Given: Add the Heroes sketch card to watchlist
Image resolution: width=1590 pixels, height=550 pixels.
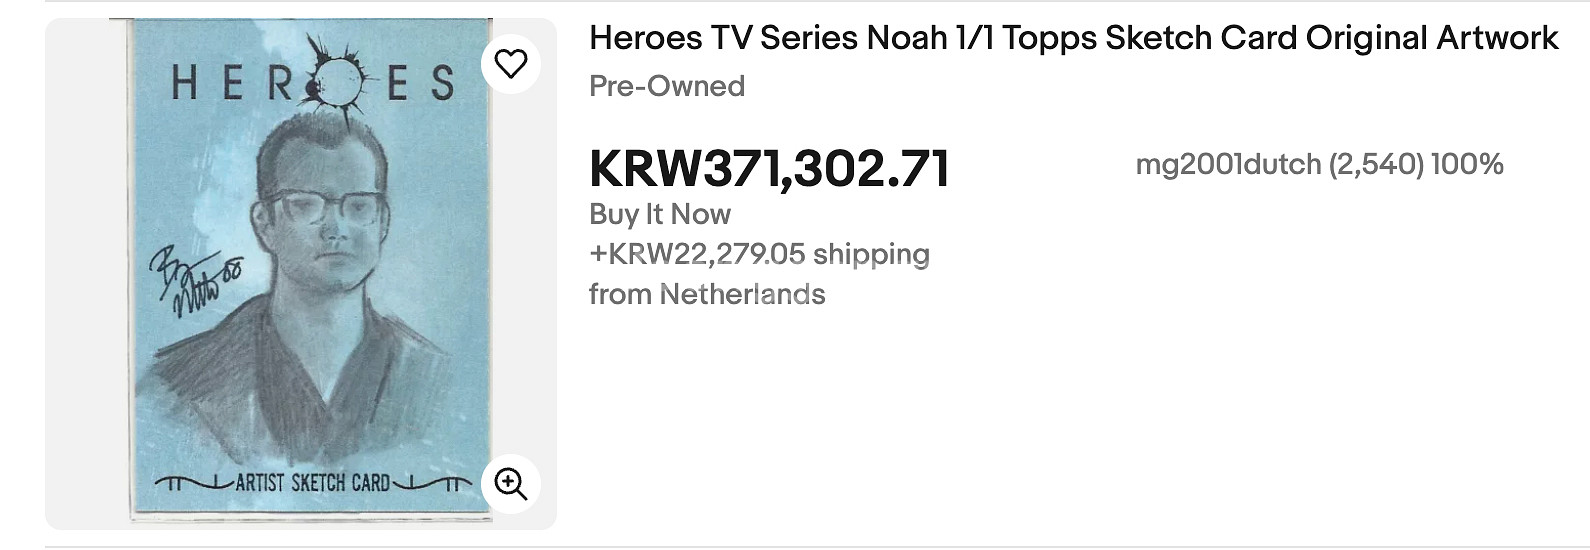Looking at the screenshot, I should pos(511,64).
